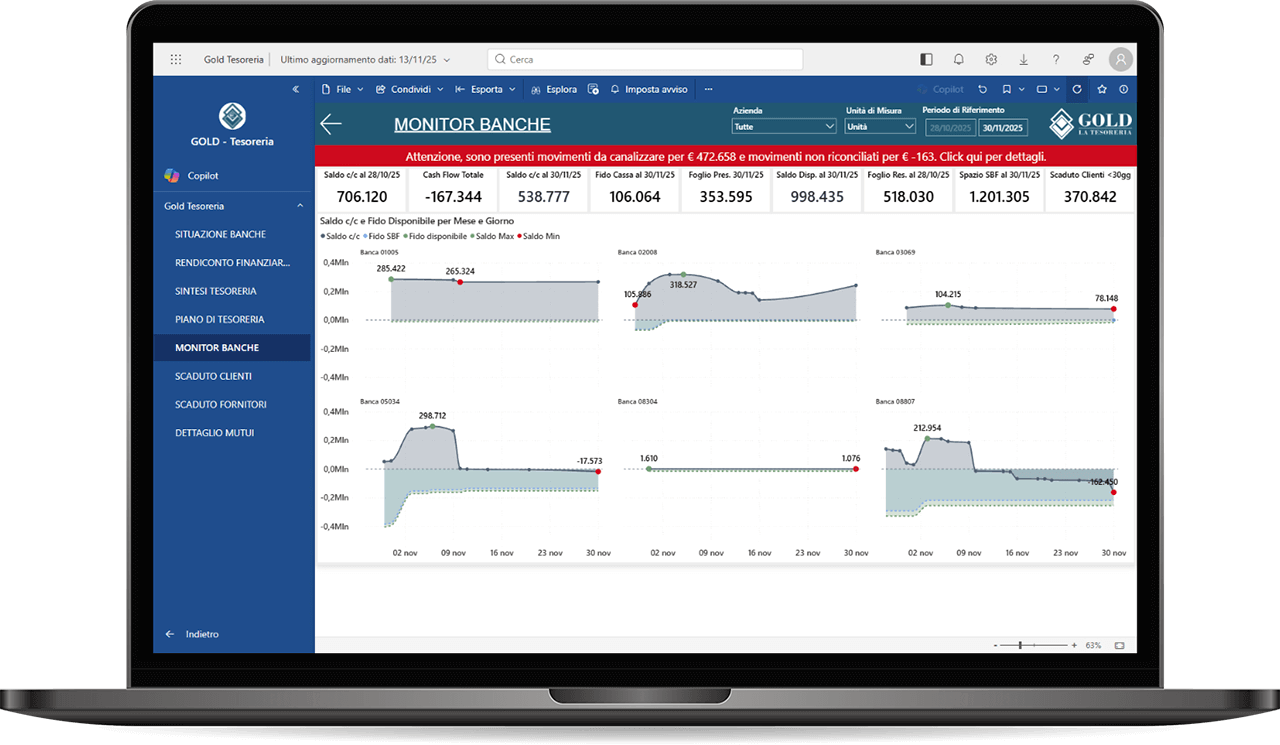Go to Scaduto Clienti page
Screen dimensions: 1280x745
(x=213, y=376)
